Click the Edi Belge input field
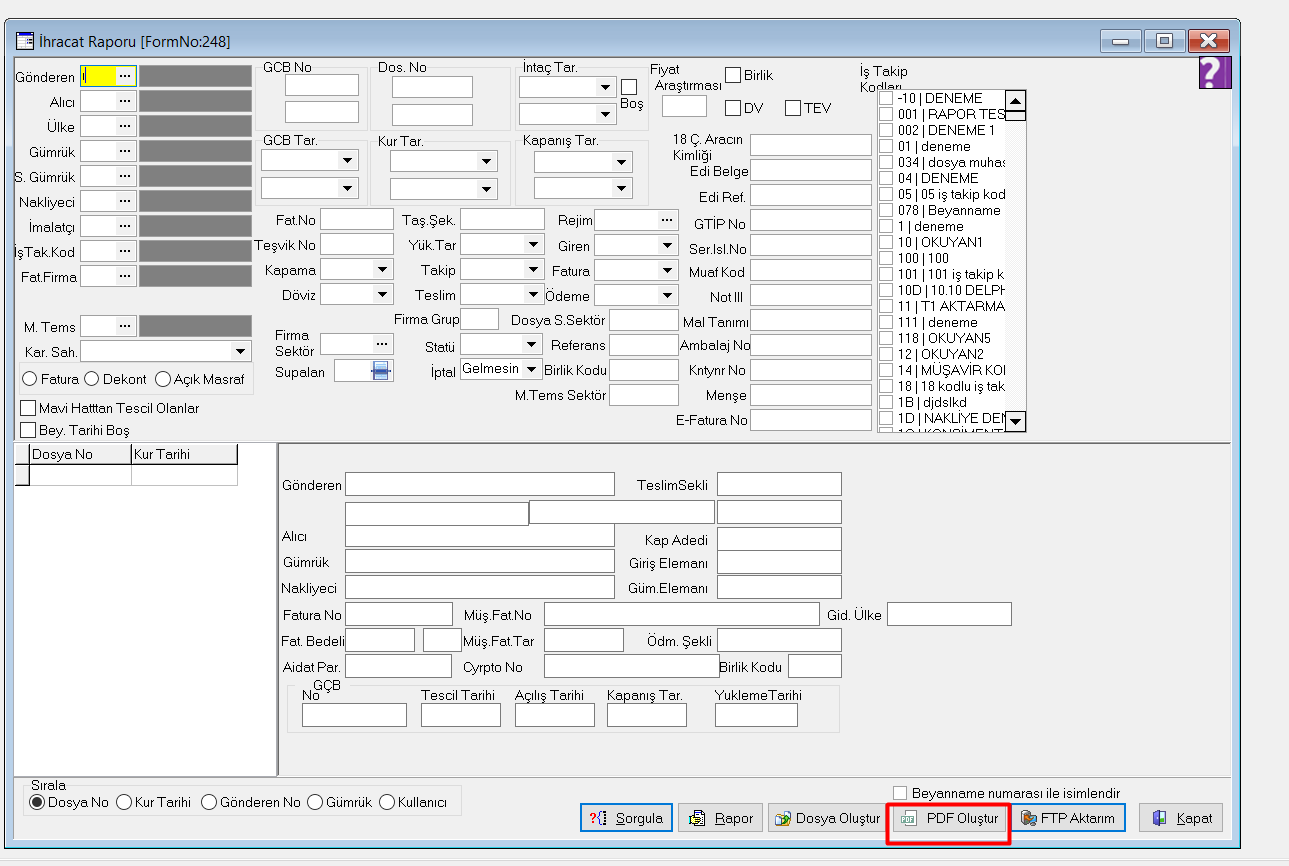This screenshot has width=1289, height=866. pos(811,170)
